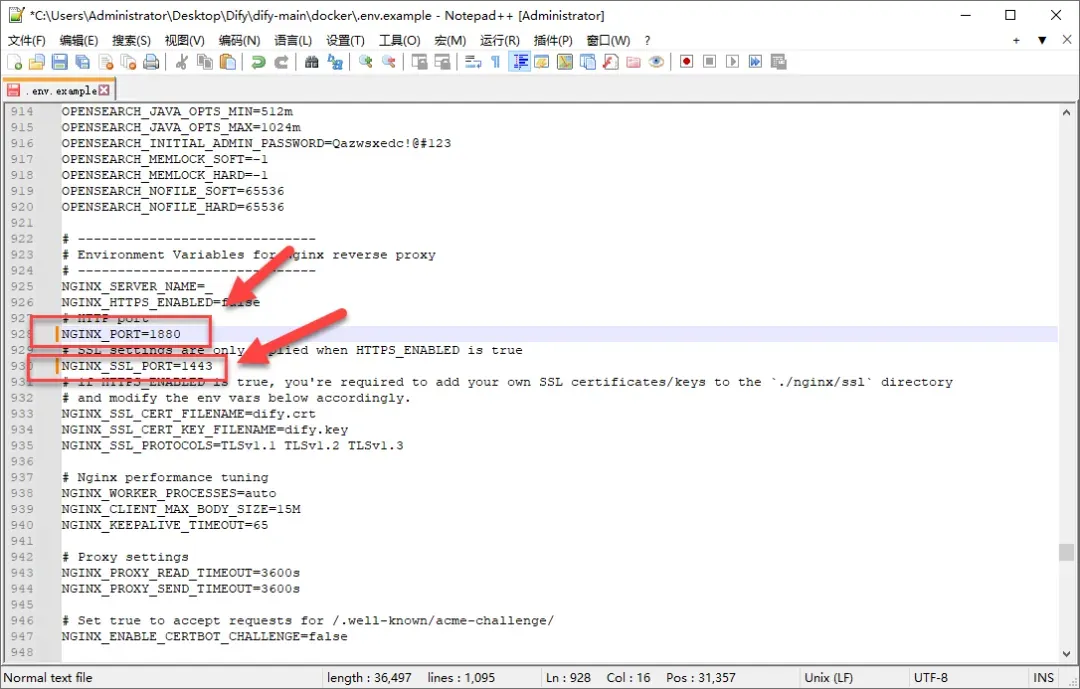
Task: Close the .env.example tab with red X
Action: (x=104, y=90)
